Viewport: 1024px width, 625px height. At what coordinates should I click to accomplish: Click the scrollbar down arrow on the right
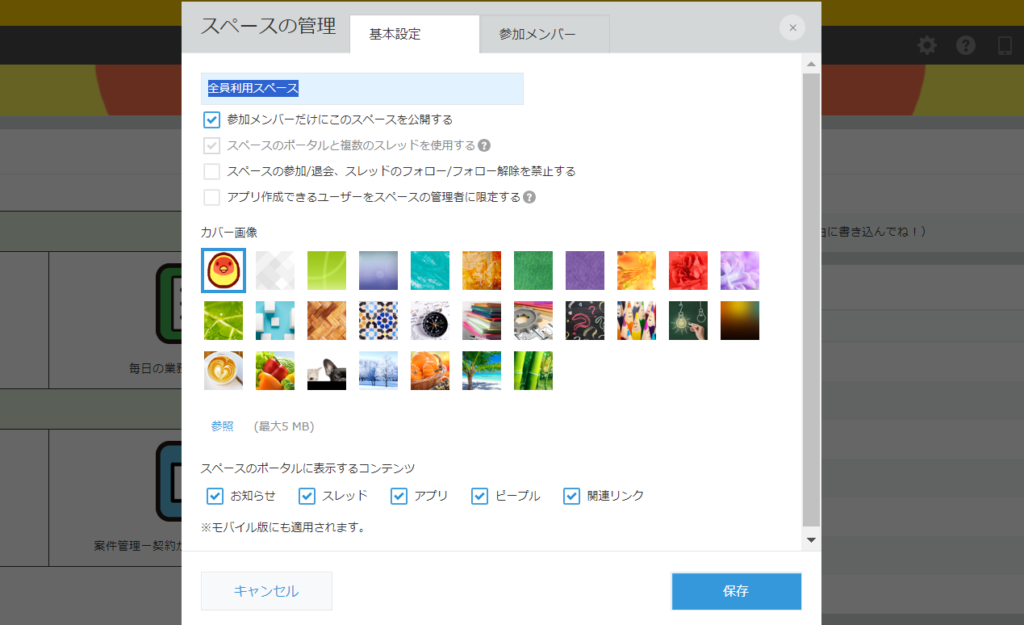click(x=810, y=541)
